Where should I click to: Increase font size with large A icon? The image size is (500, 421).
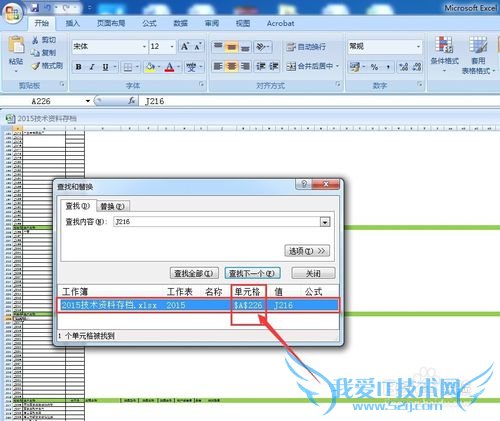pyautogui.click(x=185, y=46)
